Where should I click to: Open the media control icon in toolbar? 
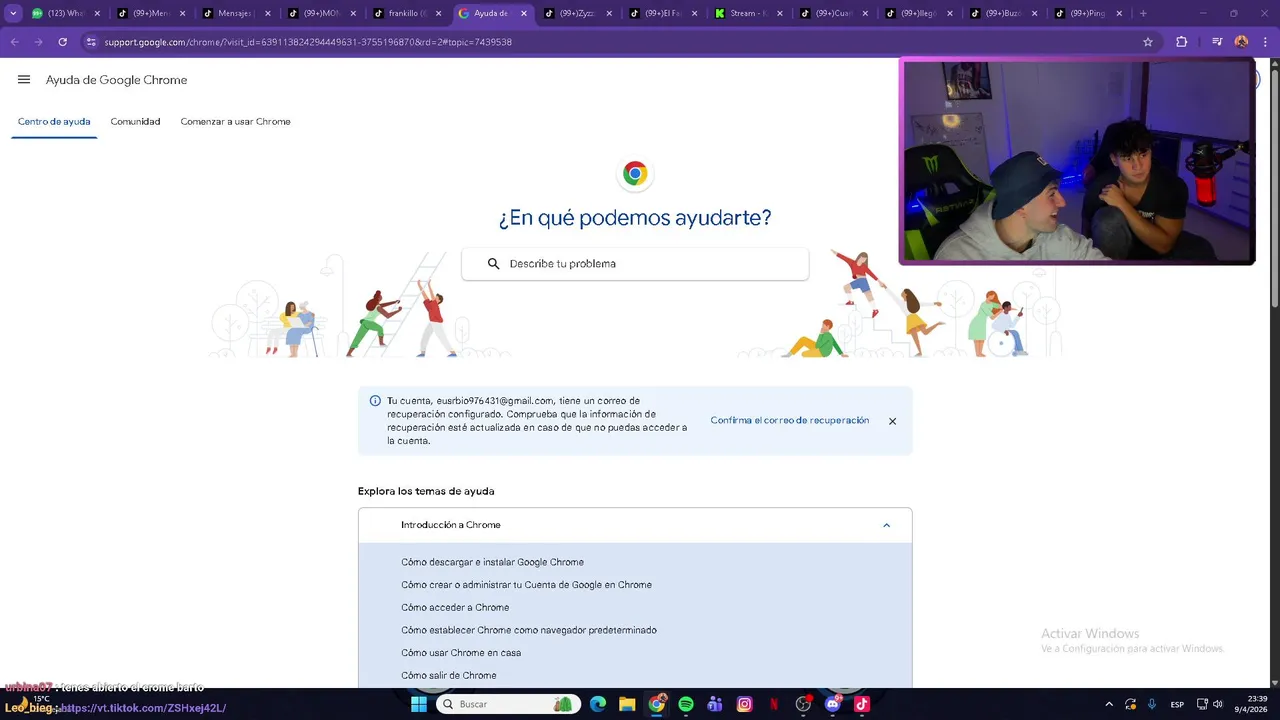click(1217, 42)
